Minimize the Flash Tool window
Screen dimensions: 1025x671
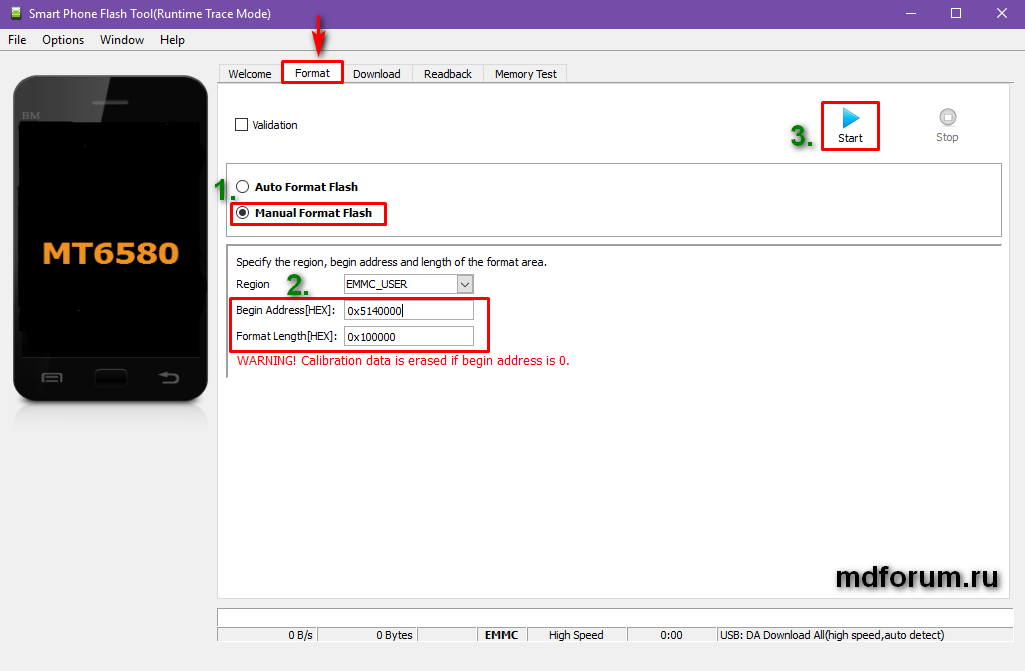pyautogui.click(x=911, y=13)
